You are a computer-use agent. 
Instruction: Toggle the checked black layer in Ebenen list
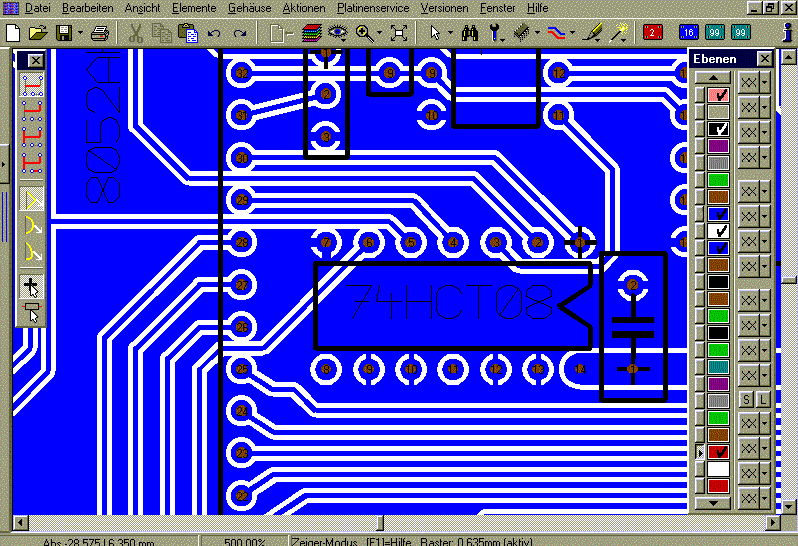pos(718,129)
